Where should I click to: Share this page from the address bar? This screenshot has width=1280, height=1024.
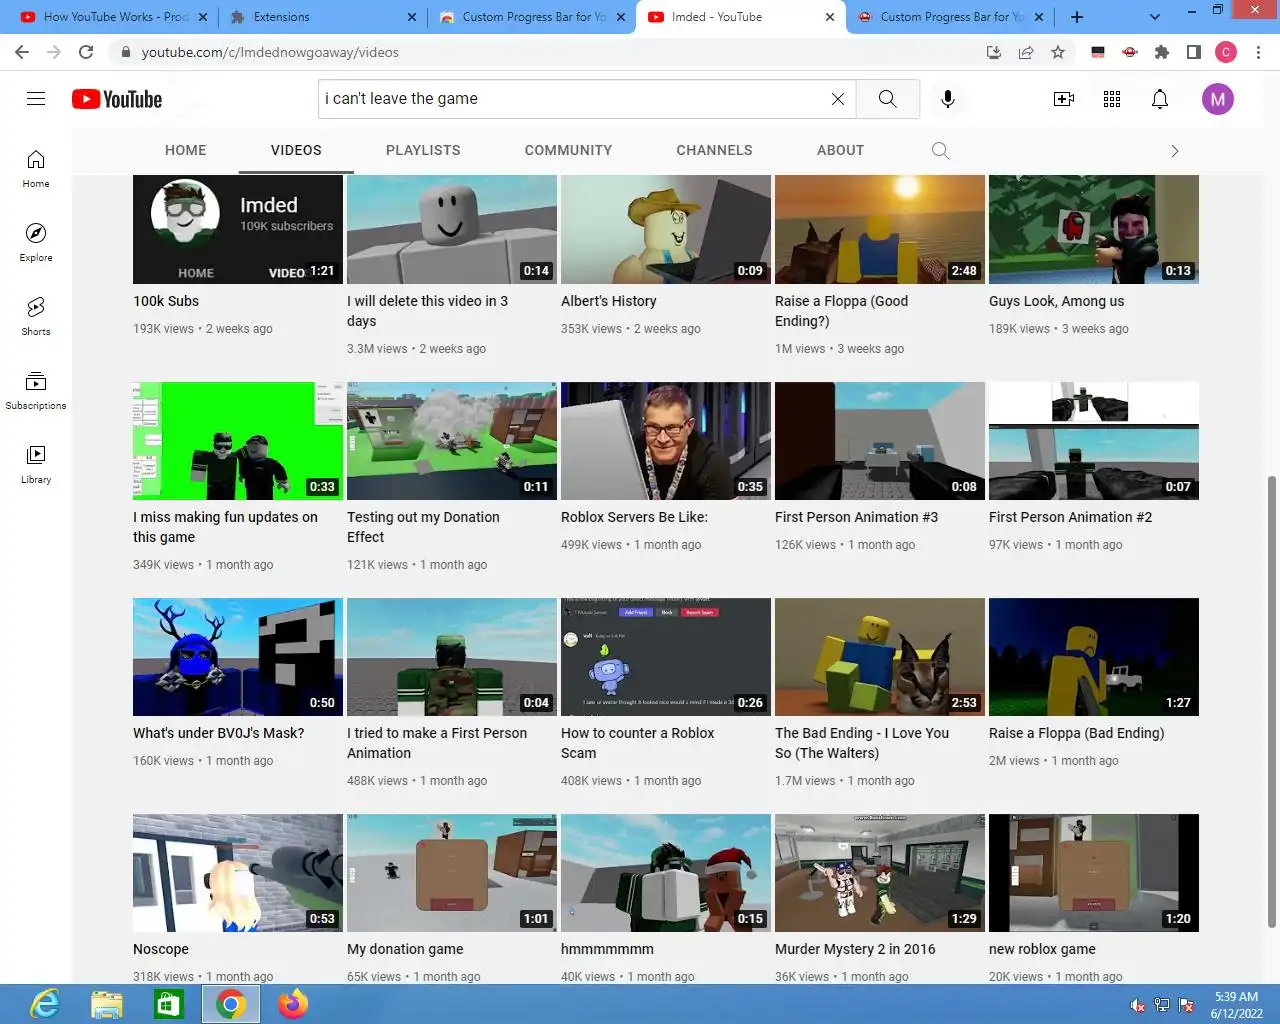tap(1026, 52)
